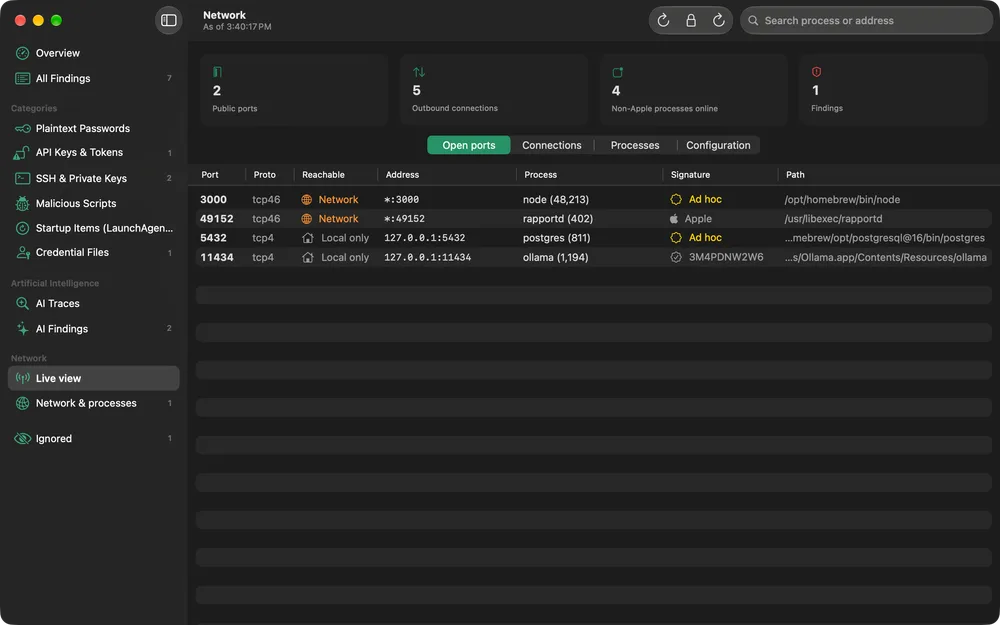Sort by the Reachable column header

point(323,175)
